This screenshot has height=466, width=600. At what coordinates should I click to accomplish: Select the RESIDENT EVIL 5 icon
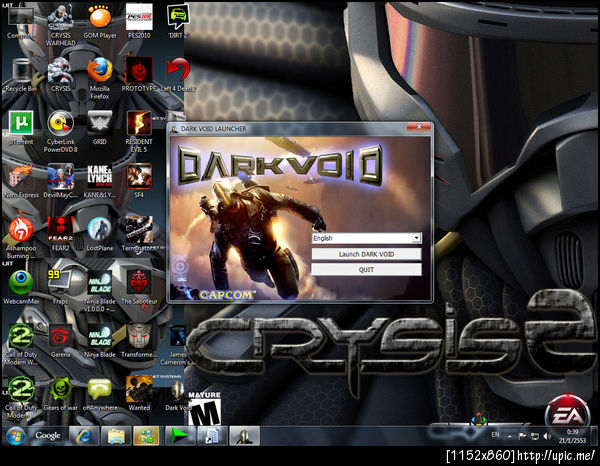[x=139, y=132]
